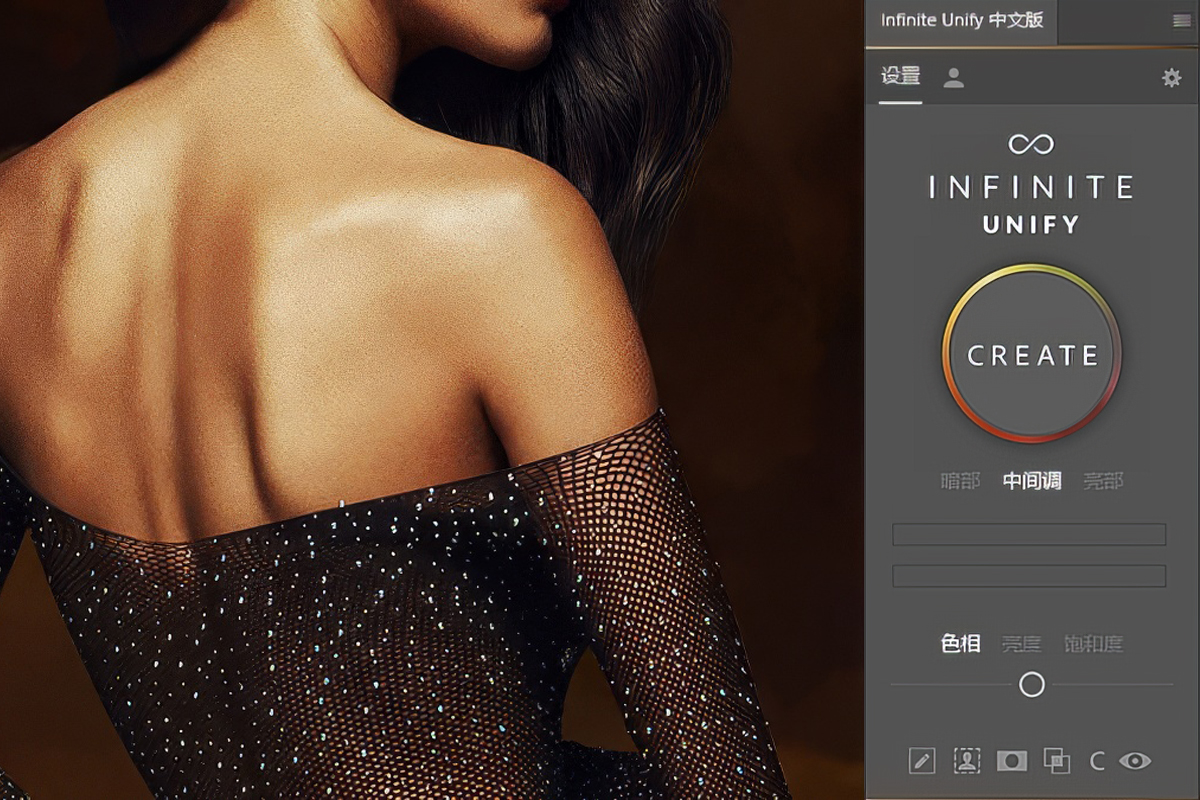
Task: Click the pencil edit icon
Action: [x=922, y=761]
